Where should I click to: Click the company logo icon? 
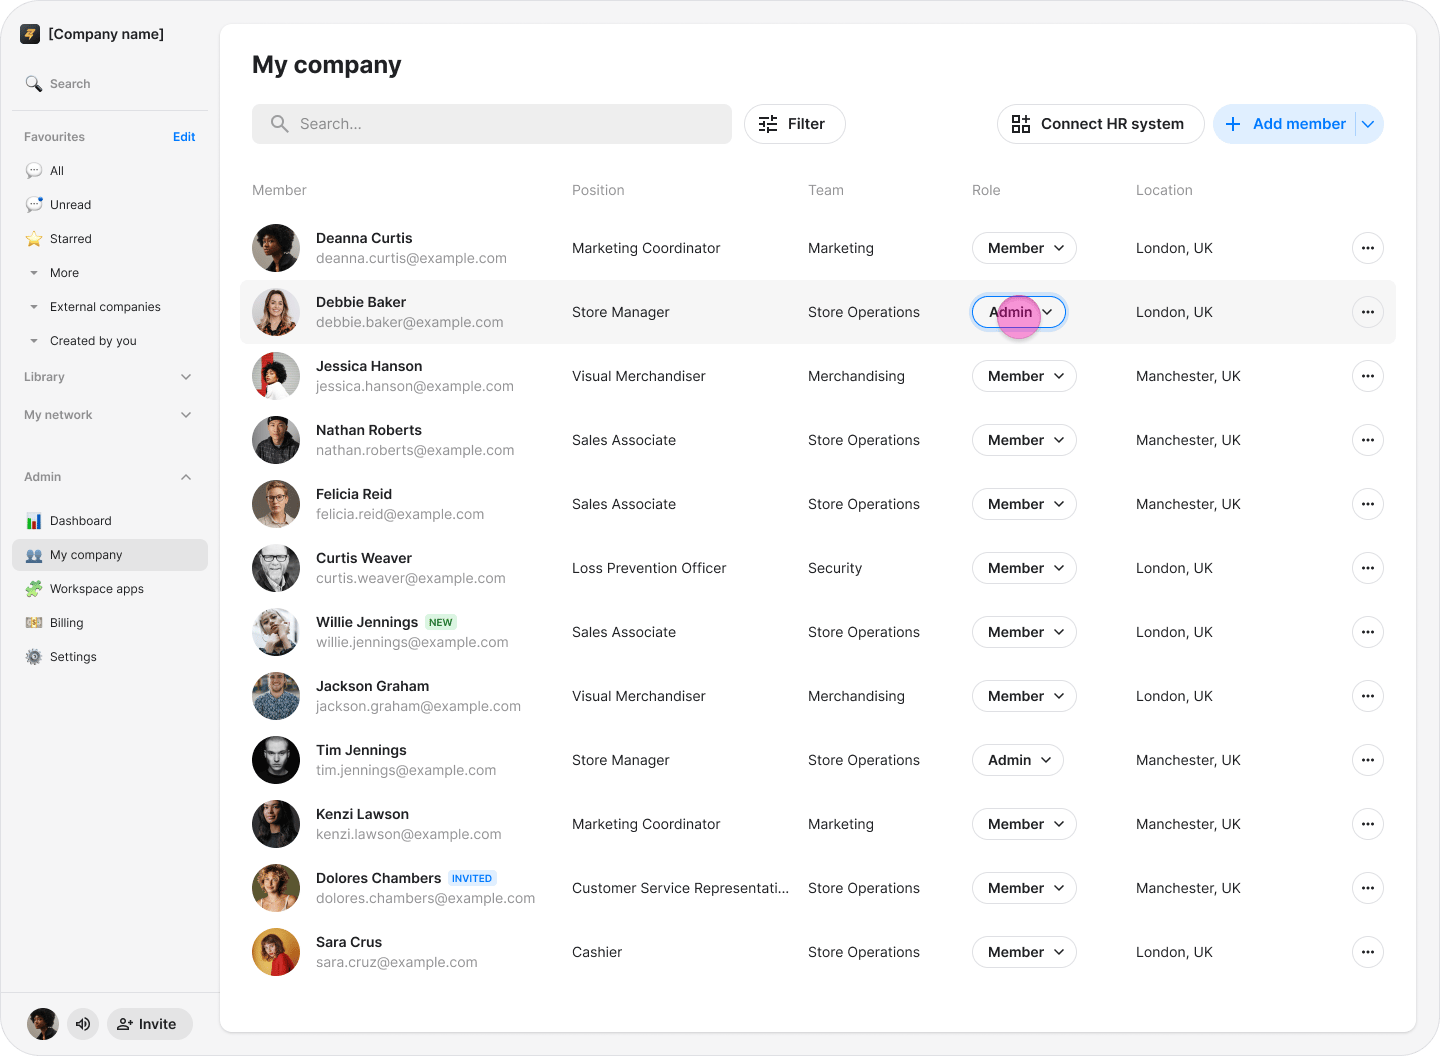point(30,34)
